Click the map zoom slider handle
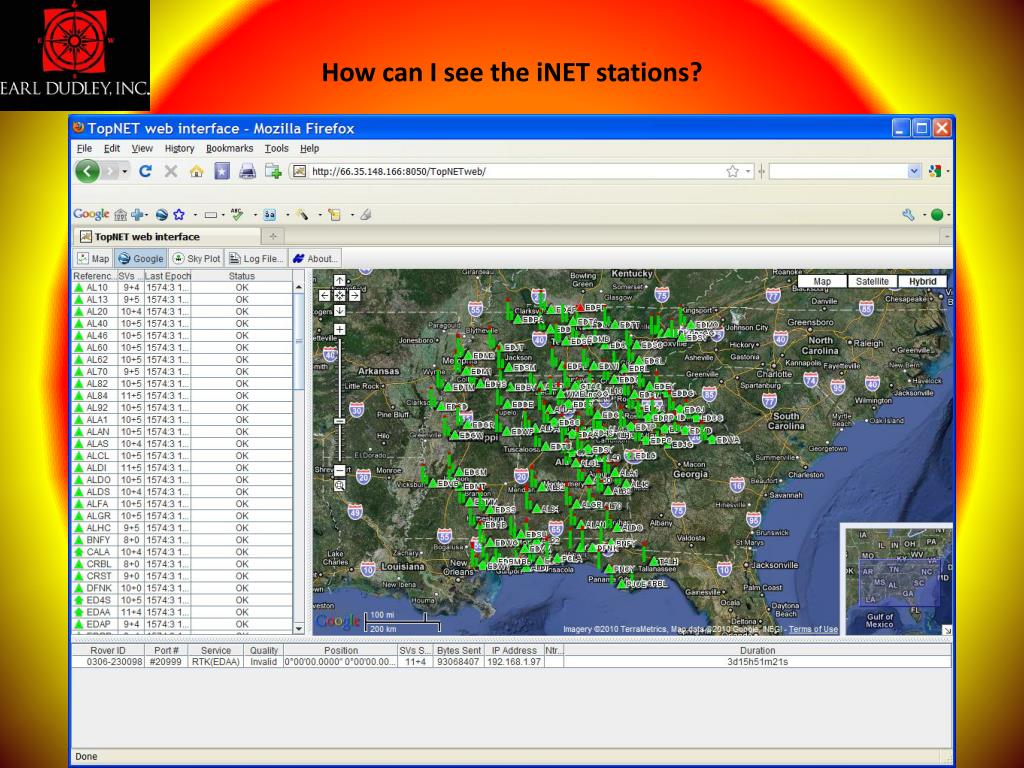The width and height of the screenshot is (1024, 768). click(x=340, y=421)
